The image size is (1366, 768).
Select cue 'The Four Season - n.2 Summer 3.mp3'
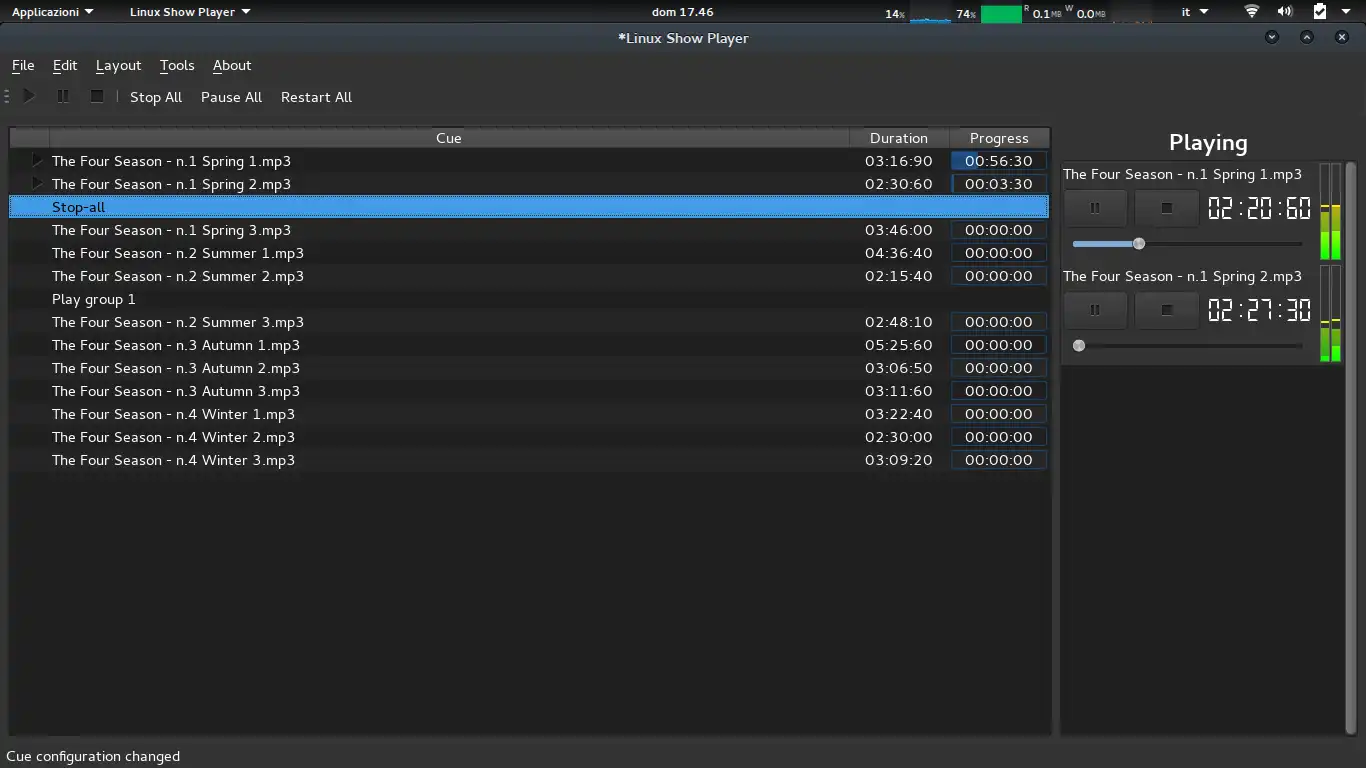529,322
